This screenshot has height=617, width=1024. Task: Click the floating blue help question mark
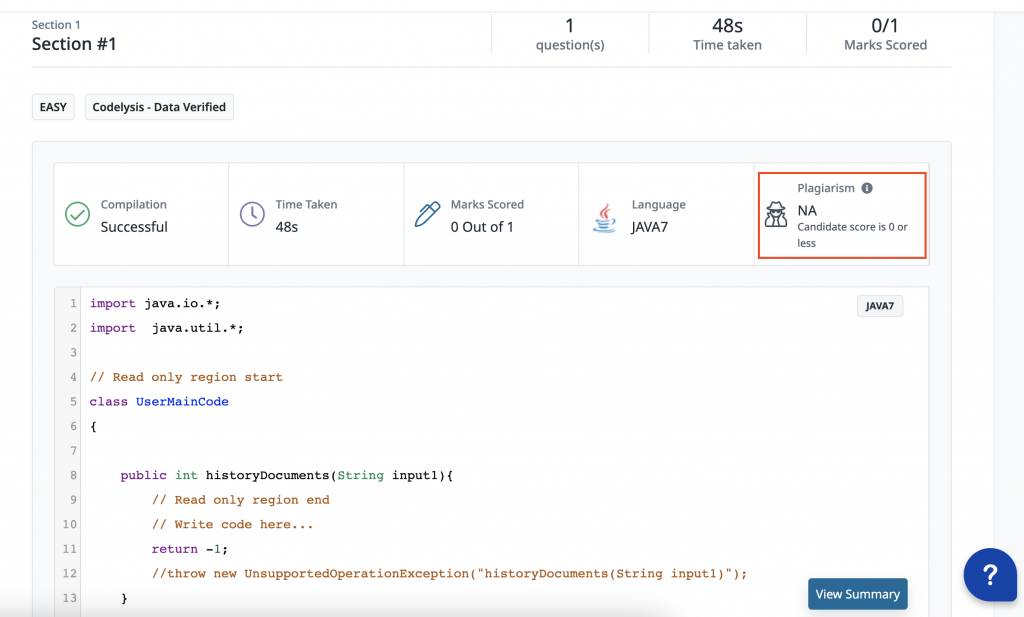click(990, 575)
